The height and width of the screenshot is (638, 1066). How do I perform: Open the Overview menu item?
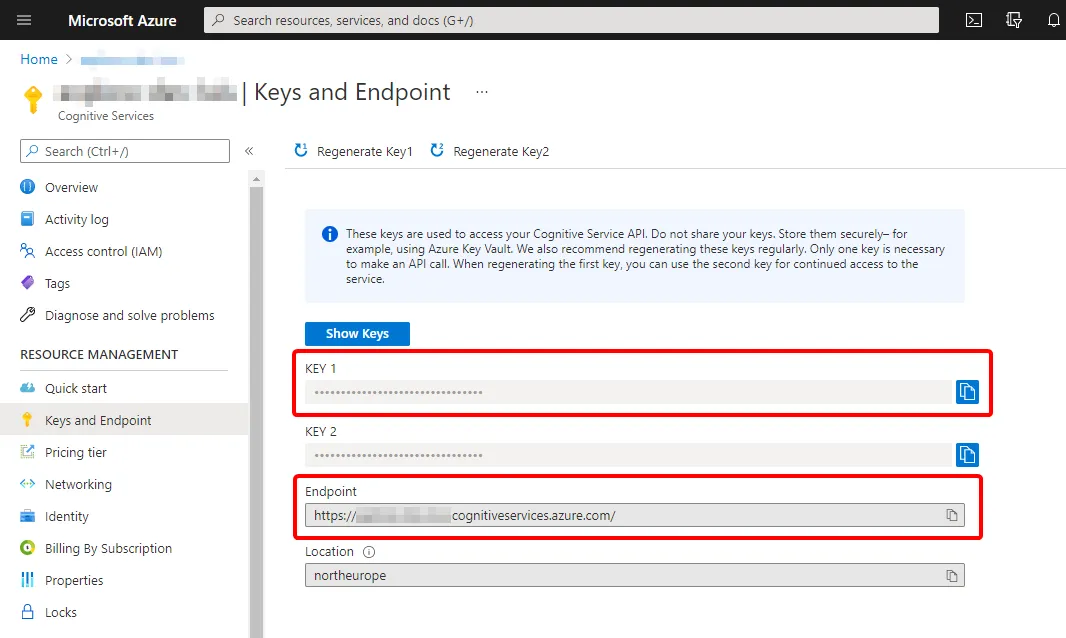click(x=71, y=187)
